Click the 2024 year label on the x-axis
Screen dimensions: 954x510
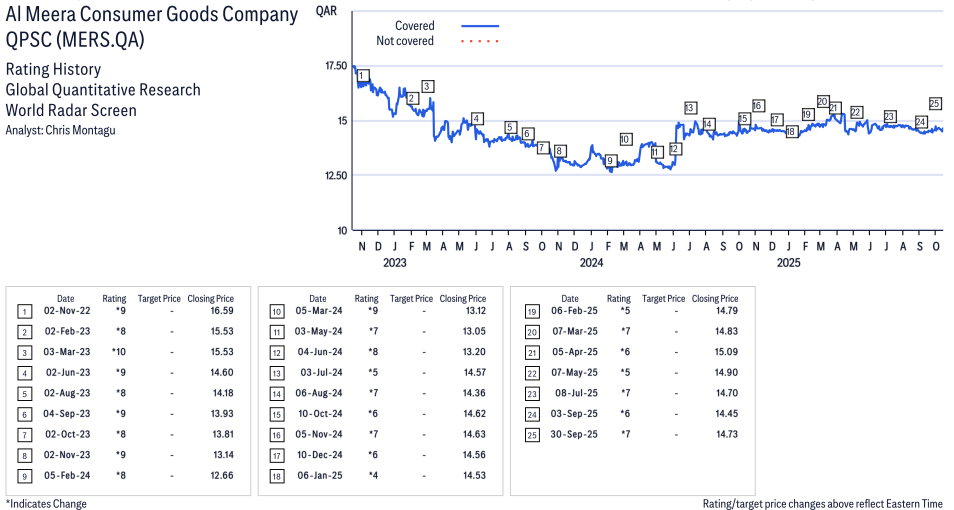(x=591, y=263)
